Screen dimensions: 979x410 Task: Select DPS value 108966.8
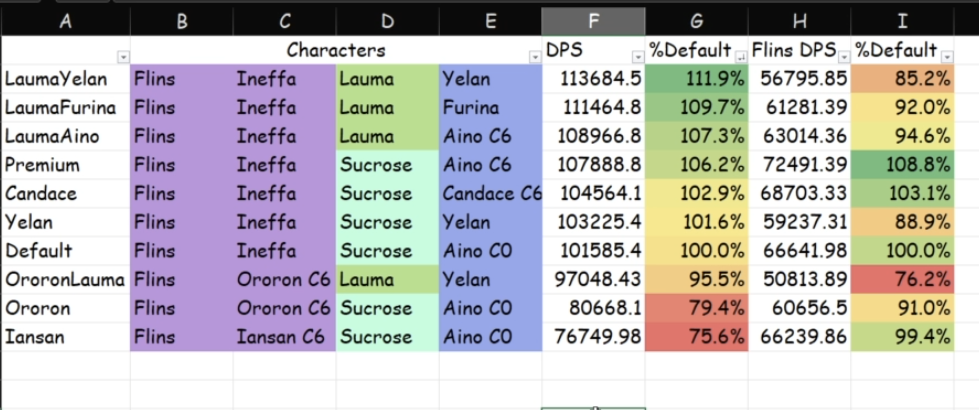[x=594, y=136]
